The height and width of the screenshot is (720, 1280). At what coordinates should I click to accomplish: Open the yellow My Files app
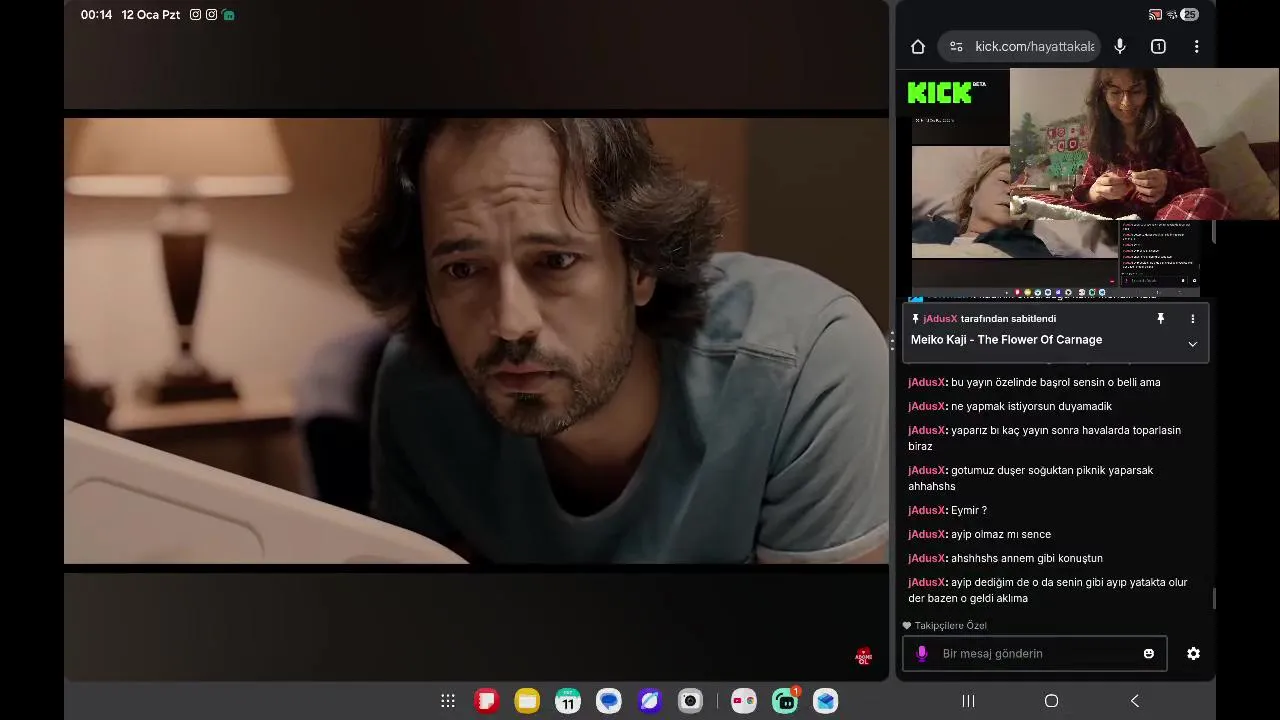527,701
